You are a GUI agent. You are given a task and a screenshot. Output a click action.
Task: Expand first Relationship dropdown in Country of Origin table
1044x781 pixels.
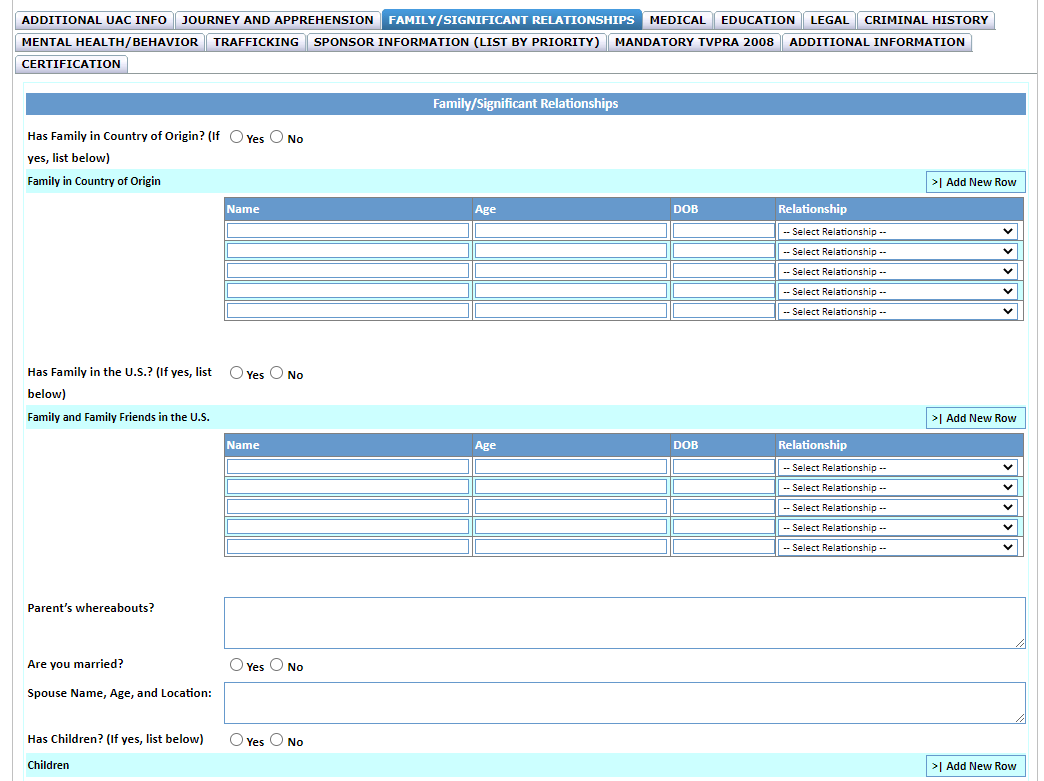point(898,232)
